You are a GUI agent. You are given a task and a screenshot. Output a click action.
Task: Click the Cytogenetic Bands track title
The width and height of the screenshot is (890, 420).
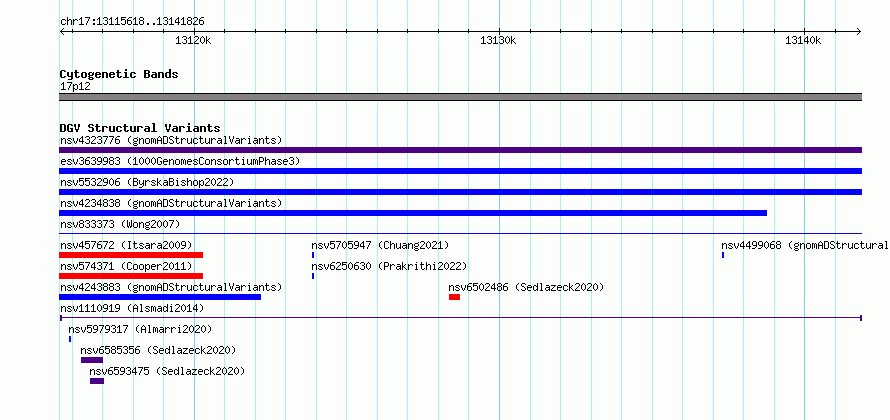tap(119, 74)
